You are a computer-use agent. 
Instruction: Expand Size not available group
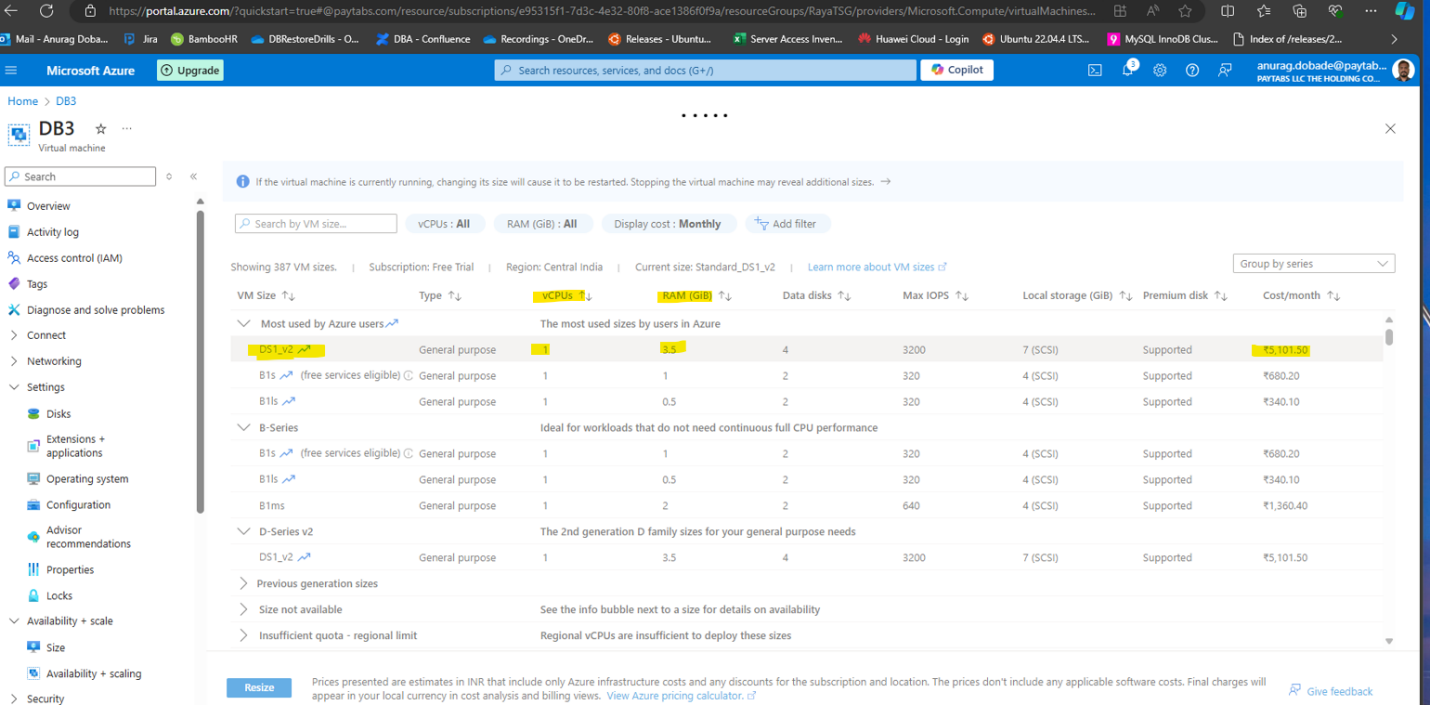pyautogui.click(x=243, y=610)
